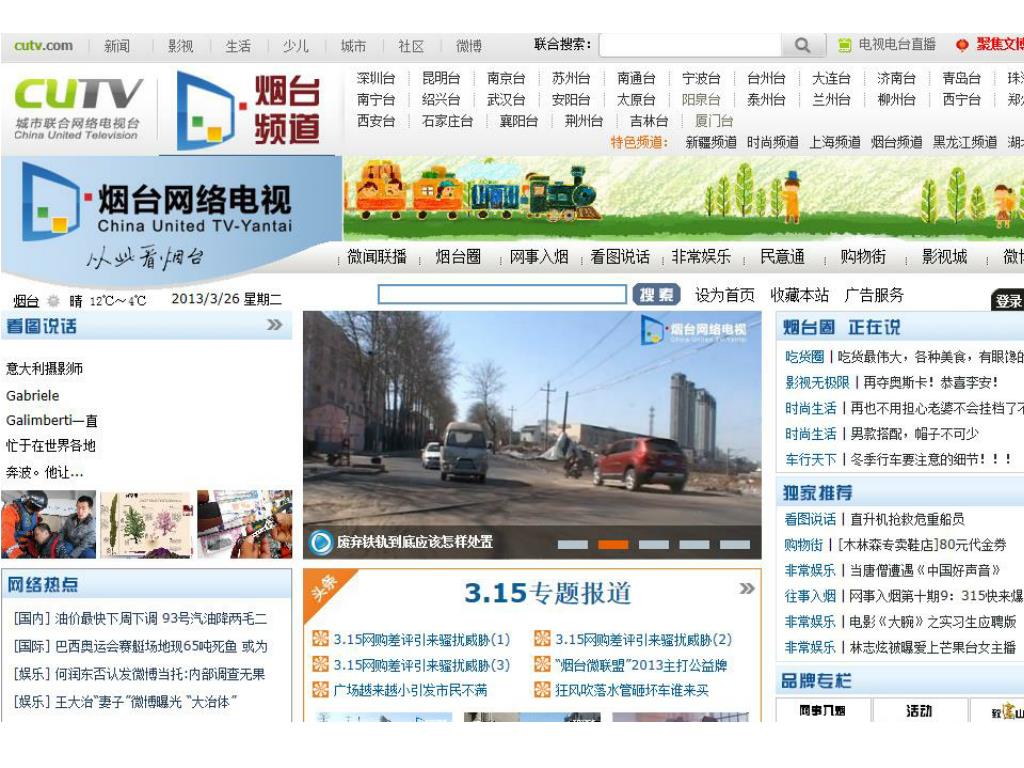Open 昆明台 station link
This screenshot has height=768, width=1024.
441,78
